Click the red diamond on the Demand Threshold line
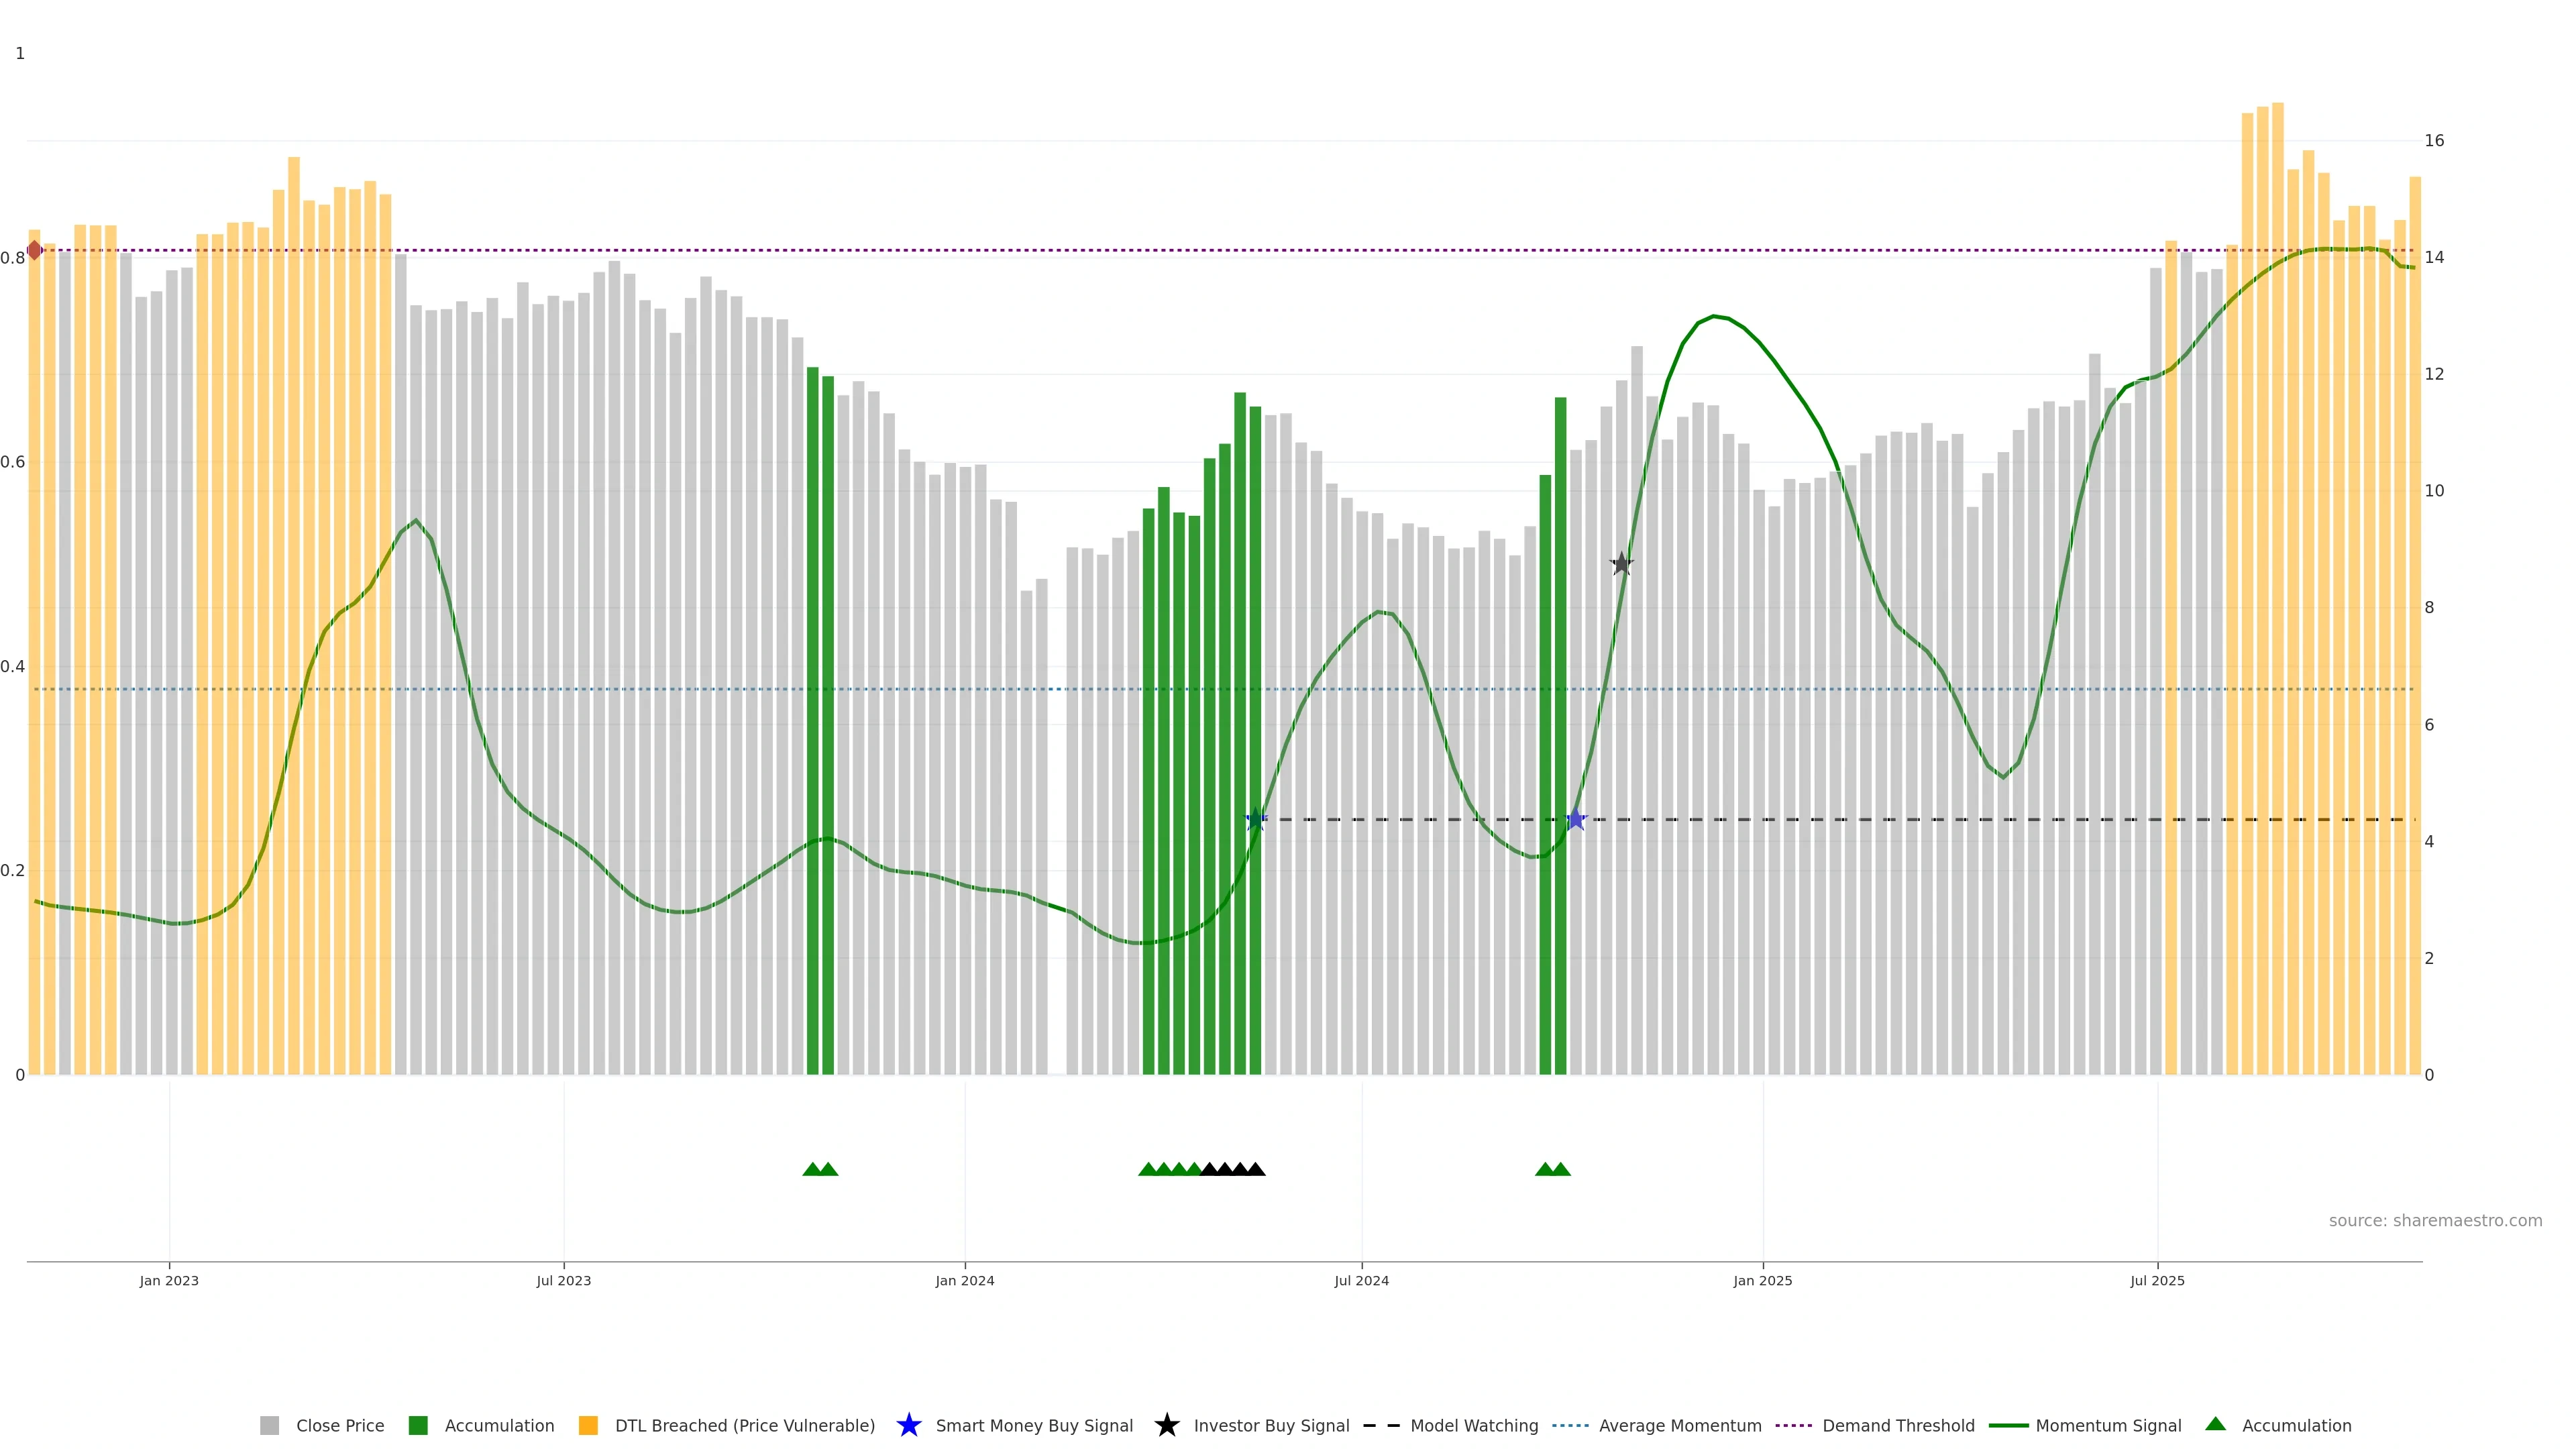This screenshot has height=1449, width=2576. click(35, 250)
